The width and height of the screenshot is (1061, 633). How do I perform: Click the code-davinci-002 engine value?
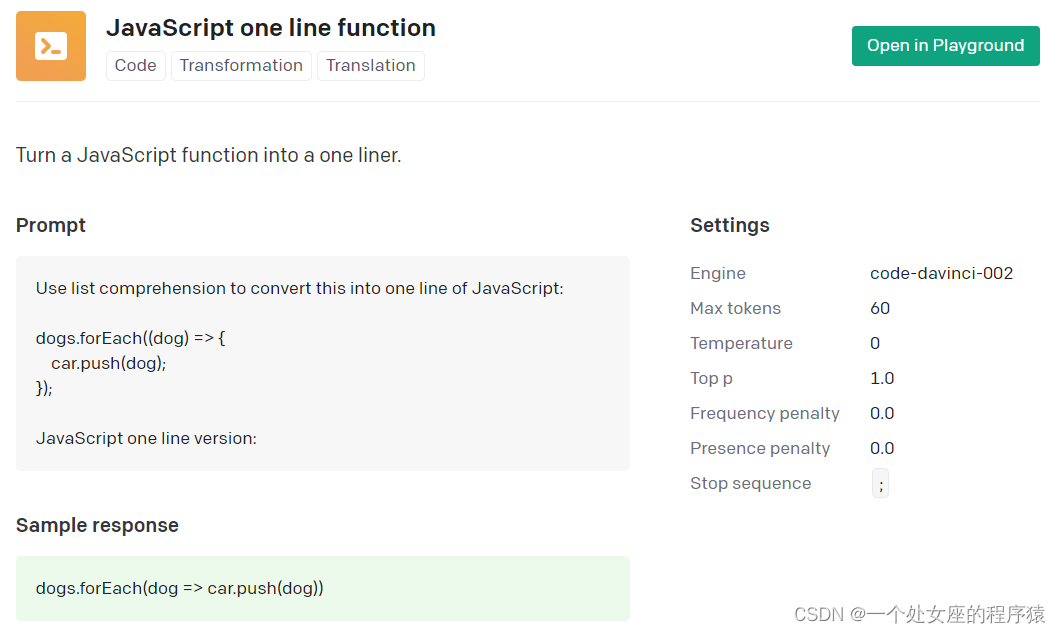coord(941,274)
